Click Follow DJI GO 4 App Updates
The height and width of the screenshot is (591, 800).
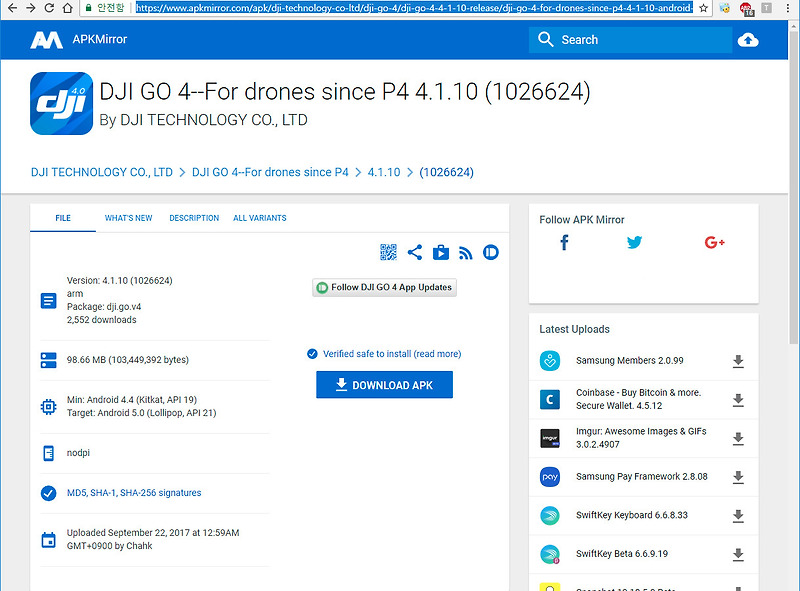pyautogui.click(x=384, y=287)
